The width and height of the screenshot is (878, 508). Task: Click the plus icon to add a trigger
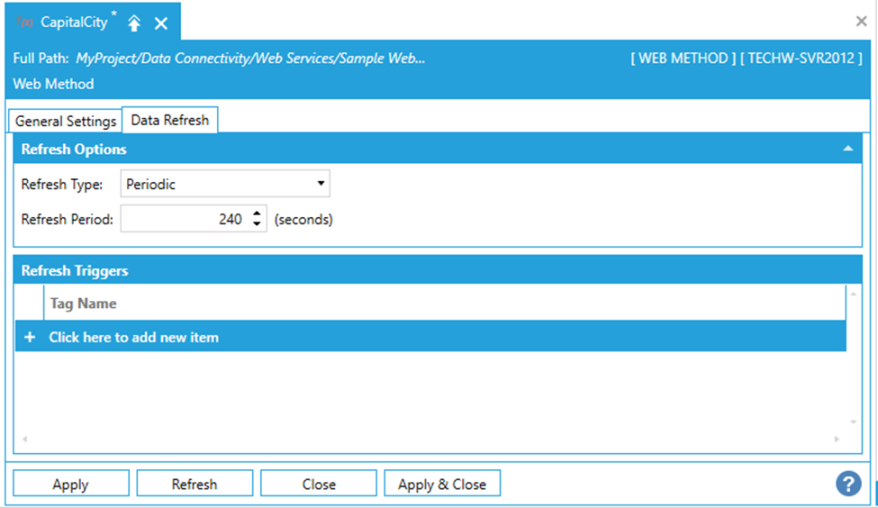[30, 337]
